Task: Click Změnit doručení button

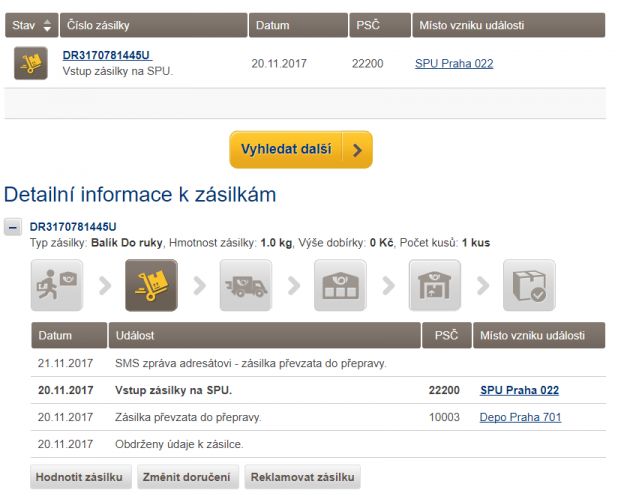Action: coord(188,477)
